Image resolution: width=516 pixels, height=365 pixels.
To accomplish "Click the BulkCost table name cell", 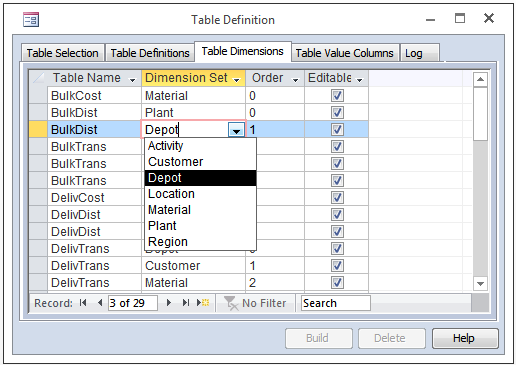I will pos(94,96).
